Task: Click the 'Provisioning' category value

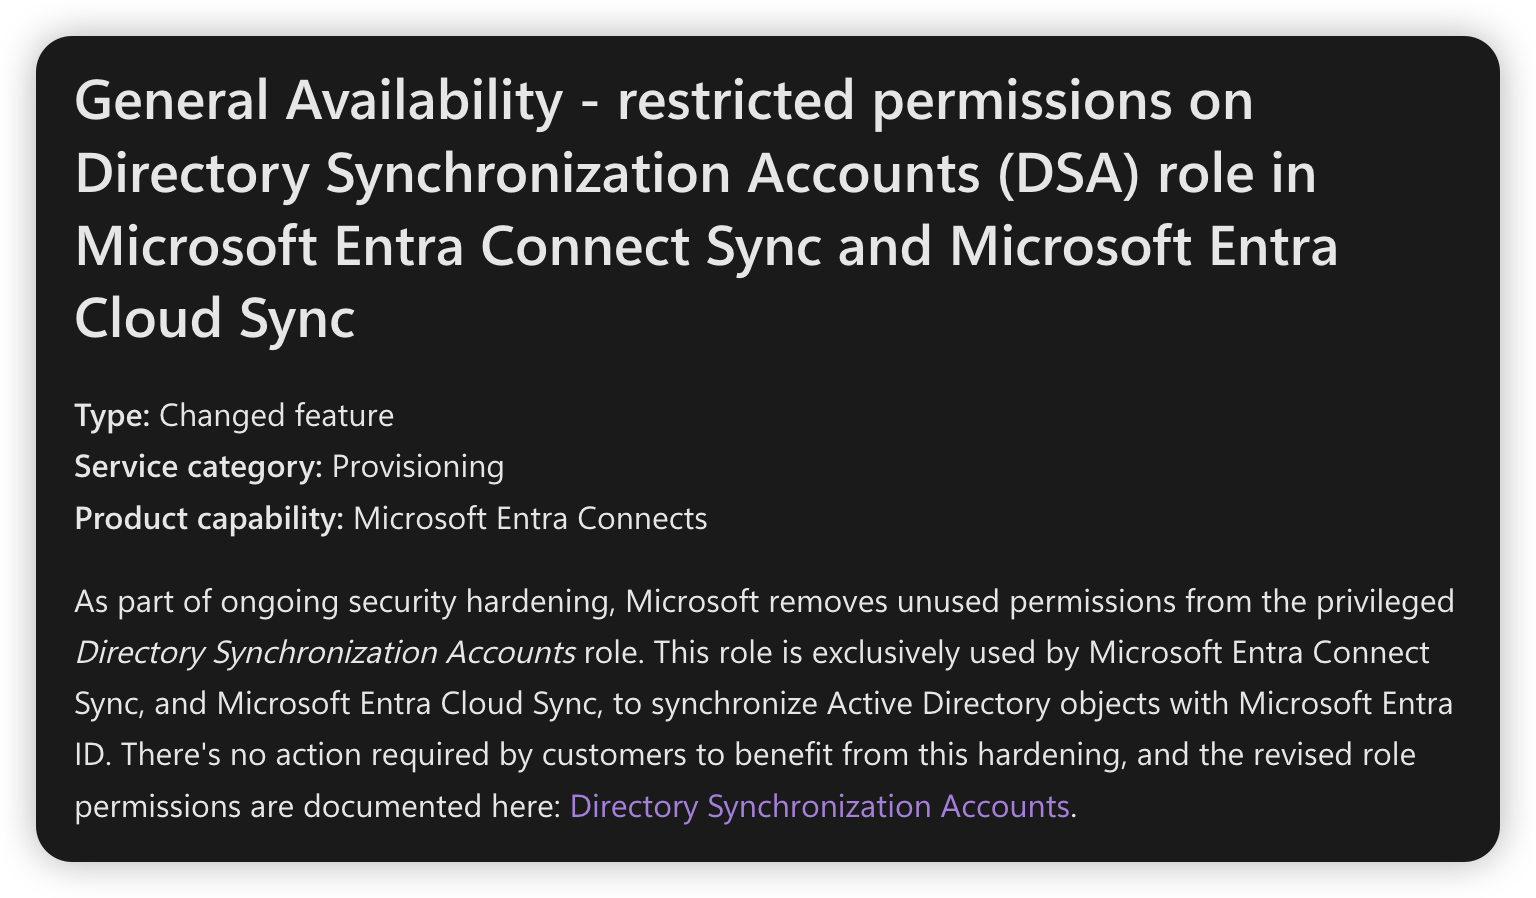Action: point(418,466)
